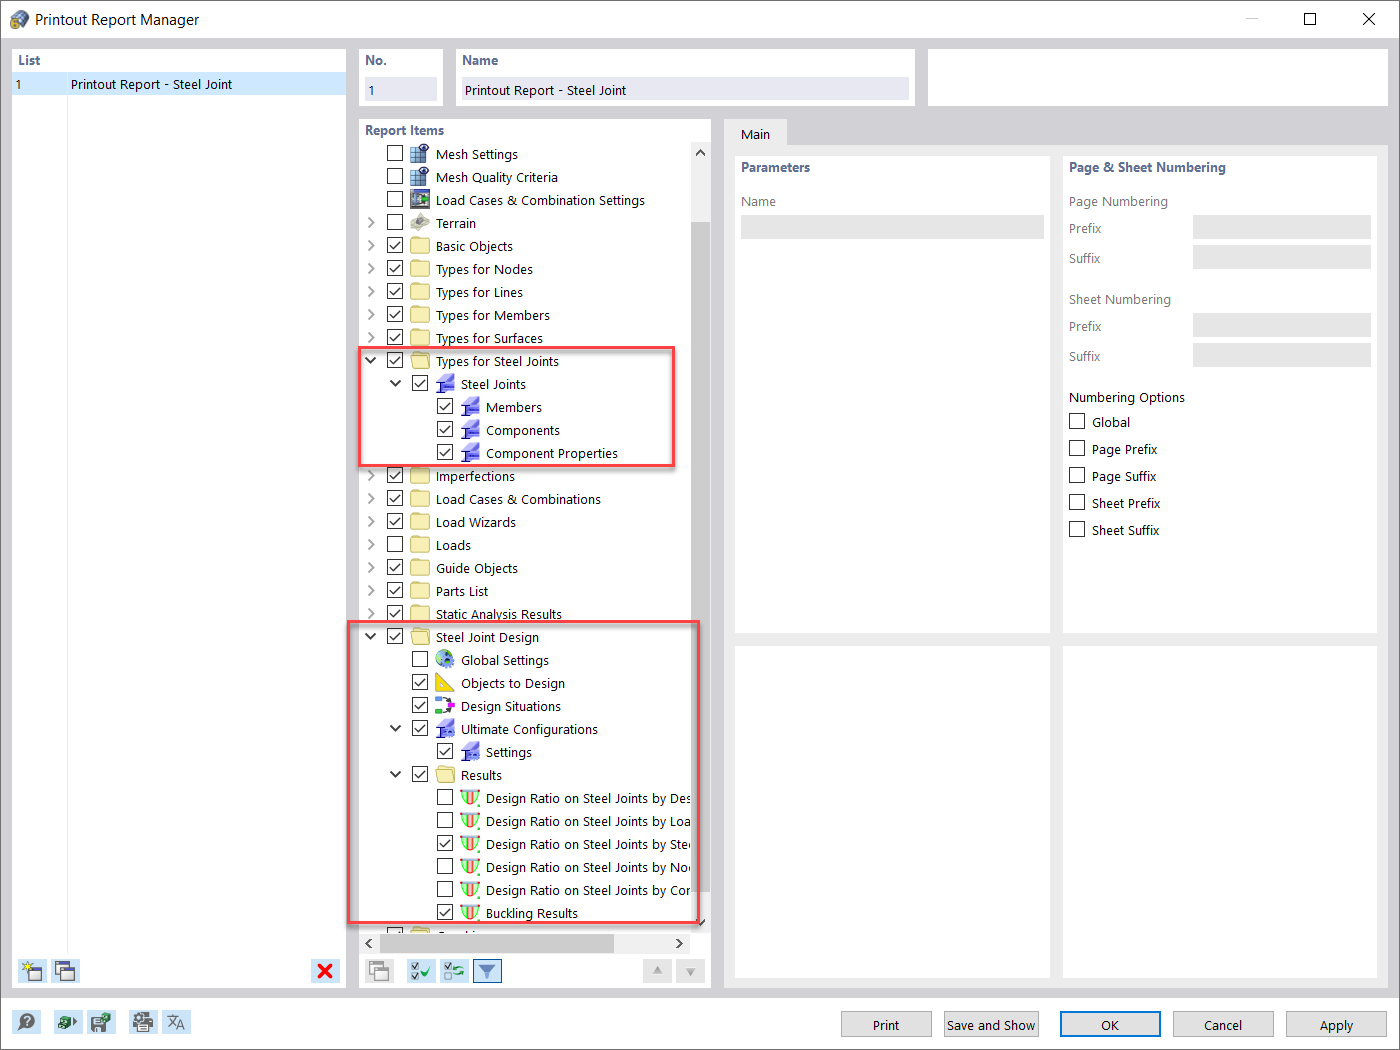
Task: Enable Global Settings under Steel Joint Design
Action: (x=420, y=659)
